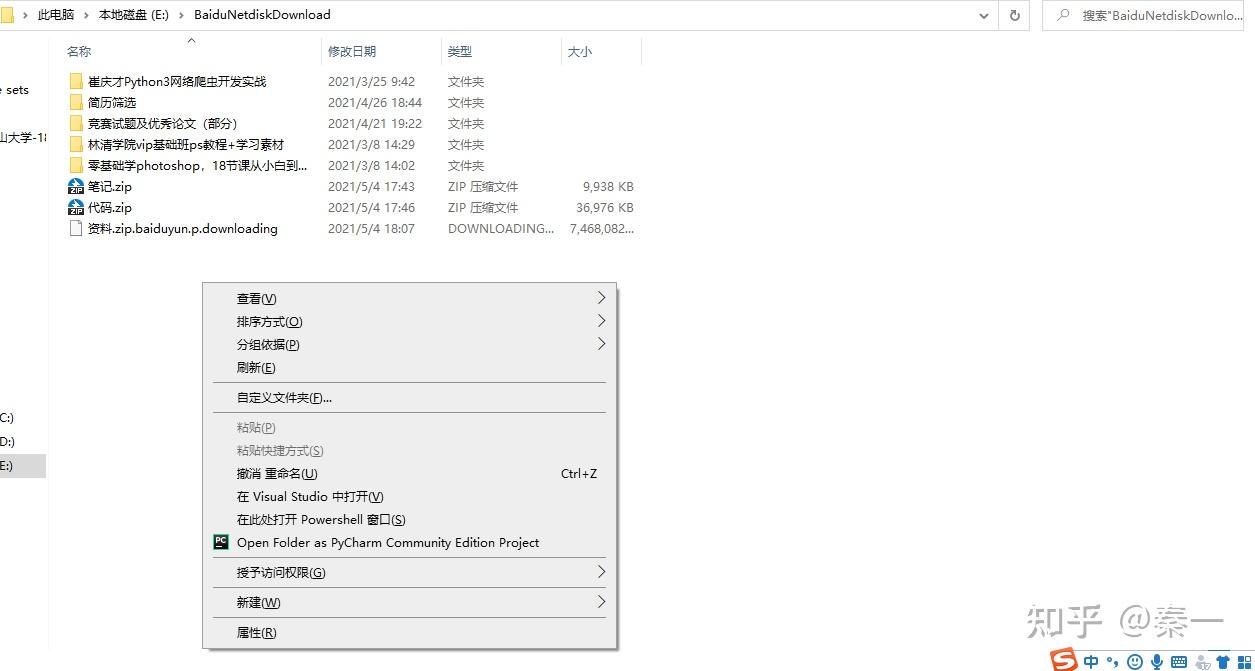Expand the 分组依据(P) submenu arrow
Screen dimensions: 1255x671
601,344
